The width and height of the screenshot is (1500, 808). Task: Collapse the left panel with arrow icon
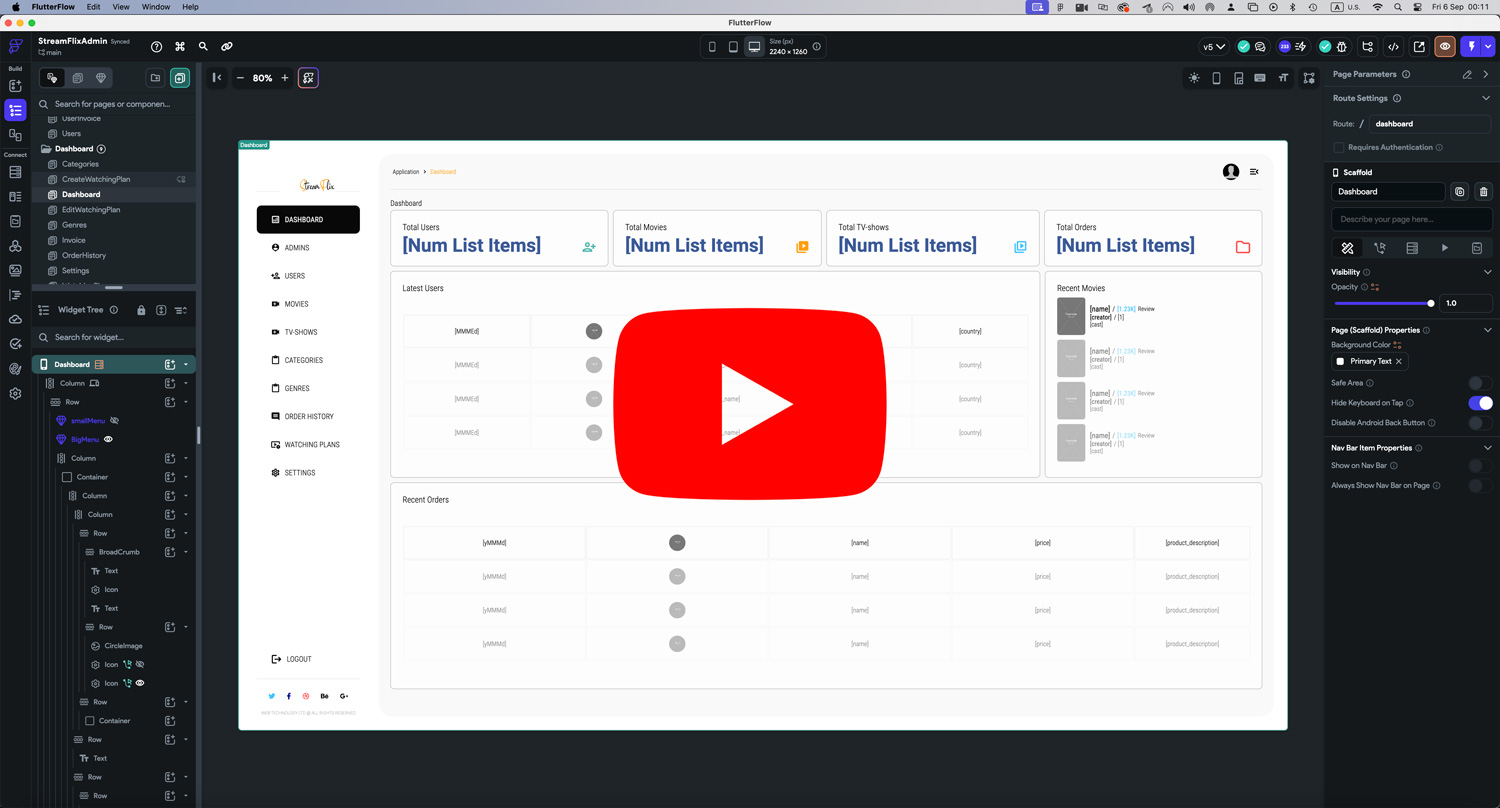217,78
